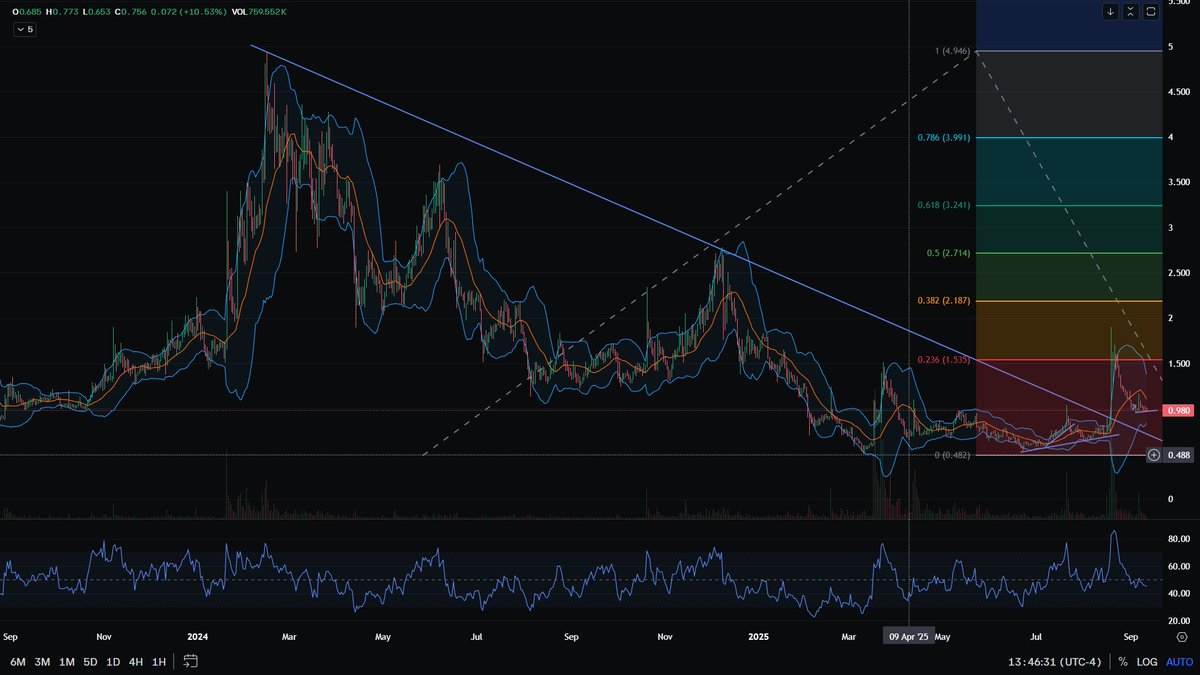
Task: Select the 5D time range
Action: (91, 661)
